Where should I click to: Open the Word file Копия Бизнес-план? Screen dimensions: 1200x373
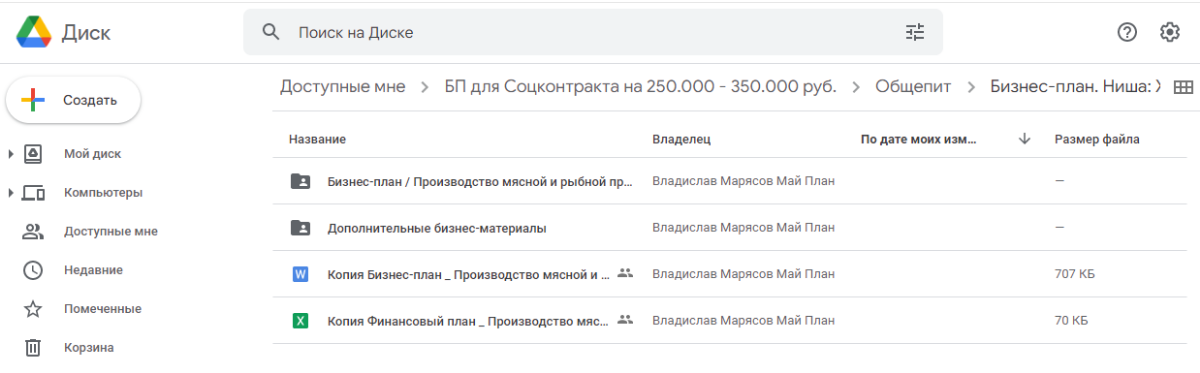tap(468, 273)
